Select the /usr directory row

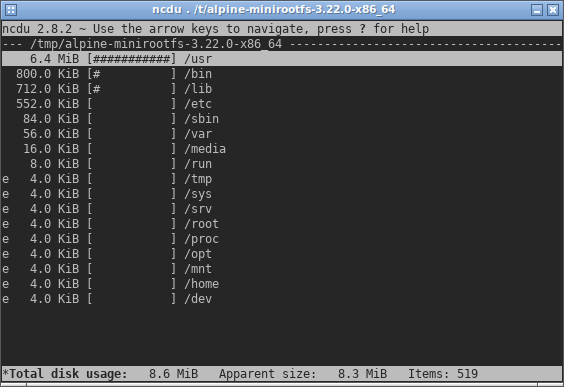(282, 59)
